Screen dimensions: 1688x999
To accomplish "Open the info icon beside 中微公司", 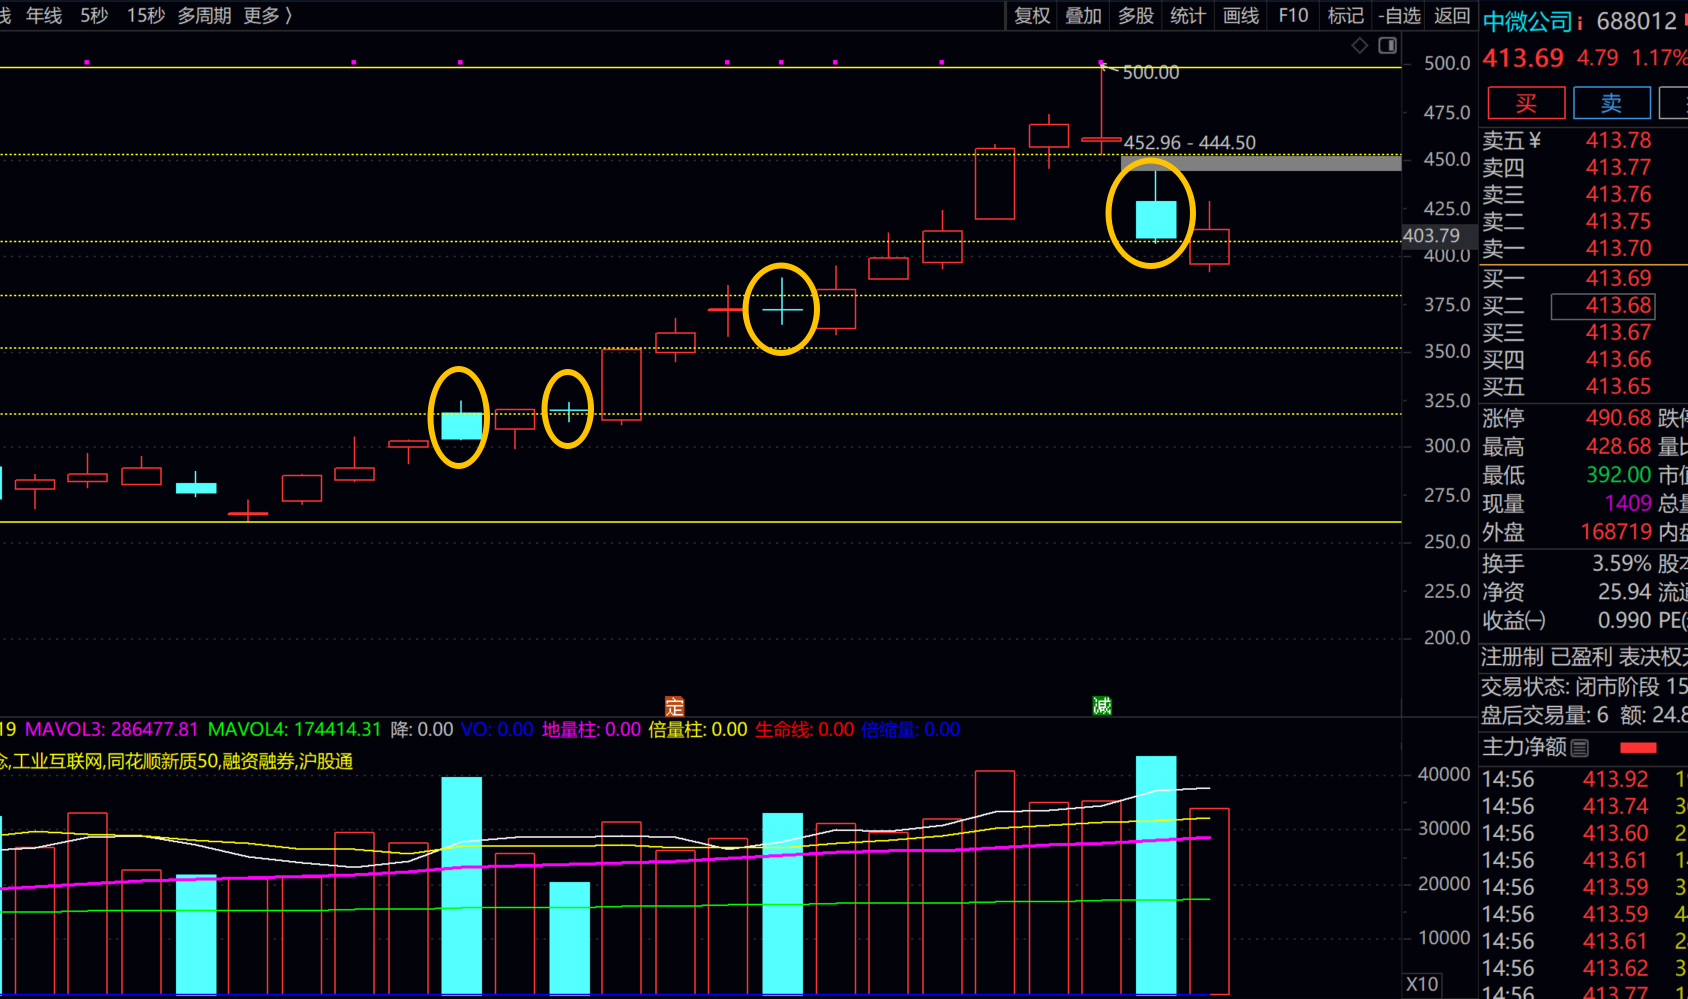I will pyautogui.click(x=1581, y=22).
